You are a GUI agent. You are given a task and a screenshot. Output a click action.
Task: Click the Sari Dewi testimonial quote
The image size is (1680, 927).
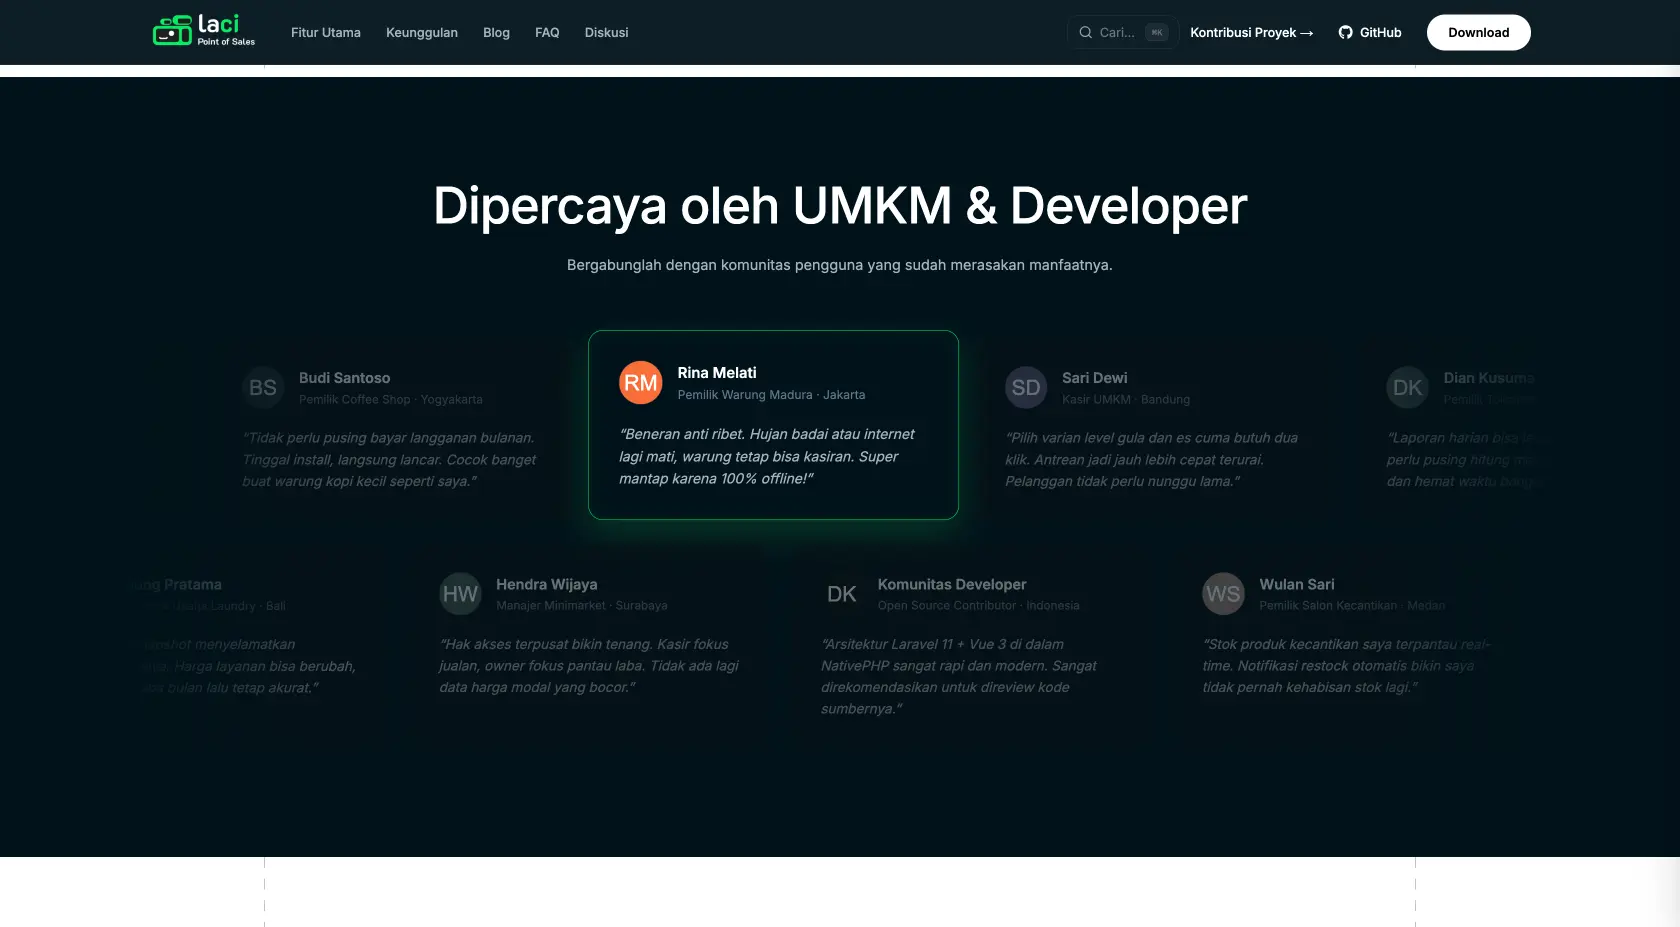click(x=1152, y=459)
